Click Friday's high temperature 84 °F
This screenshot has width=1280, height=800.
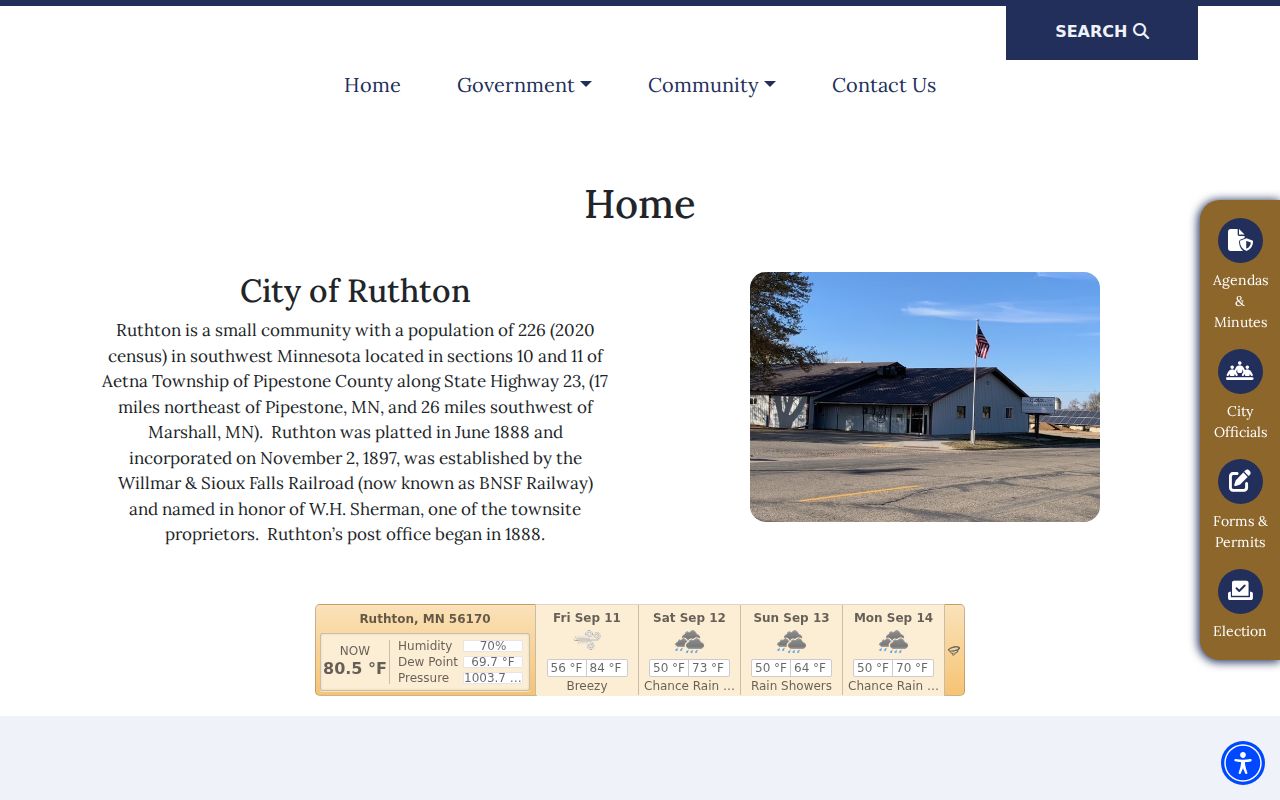coord(607,668)
